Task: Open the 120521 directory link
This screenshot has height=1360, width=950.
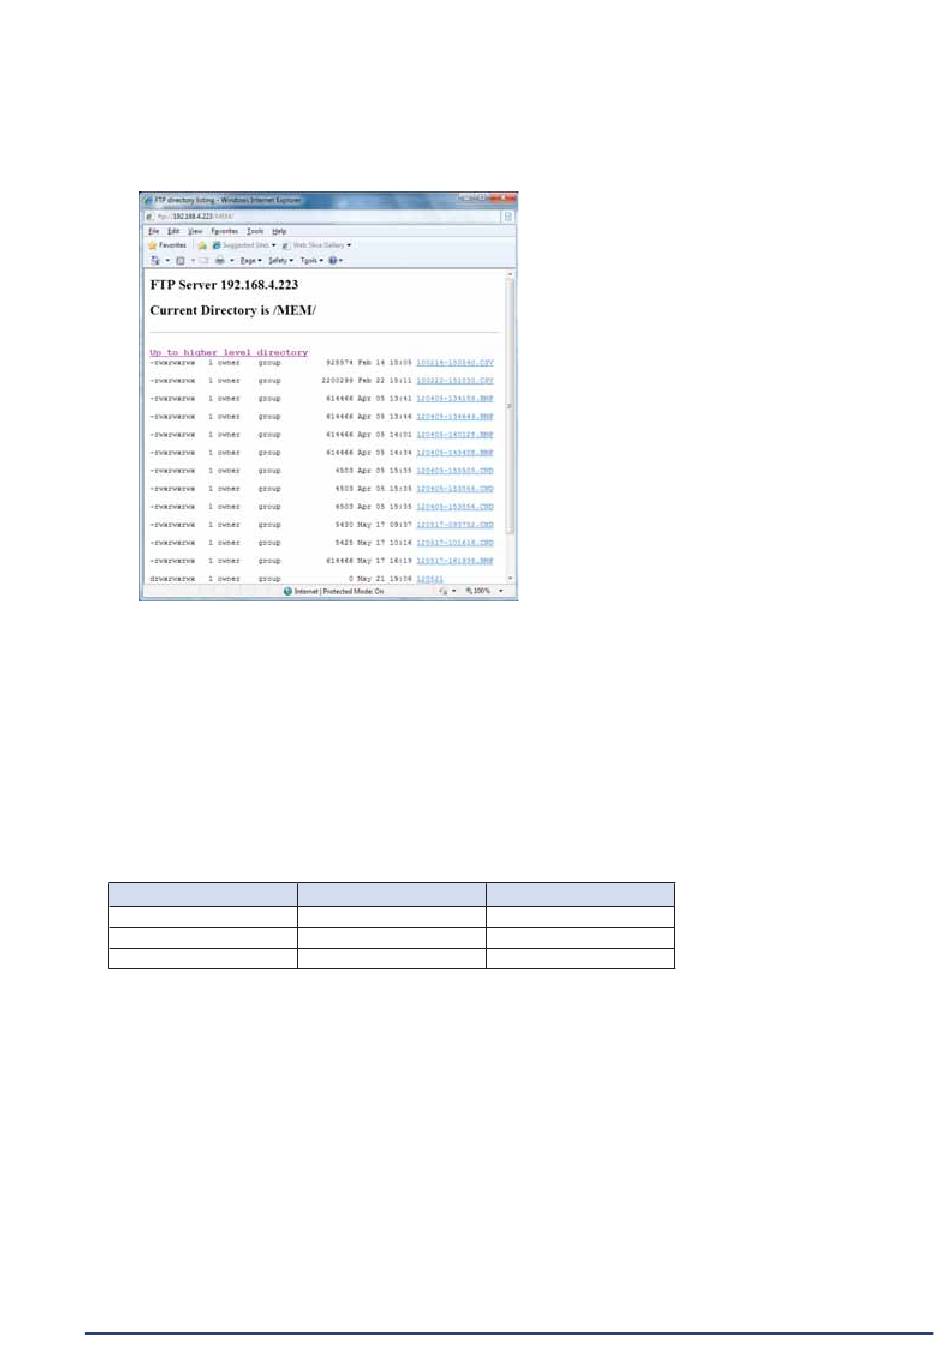Action: [430, 579]
